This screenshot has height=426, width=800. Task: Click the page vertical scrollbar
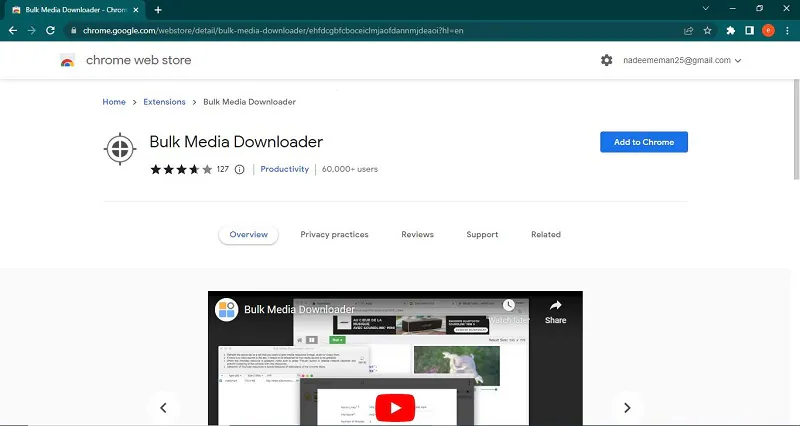796,129
